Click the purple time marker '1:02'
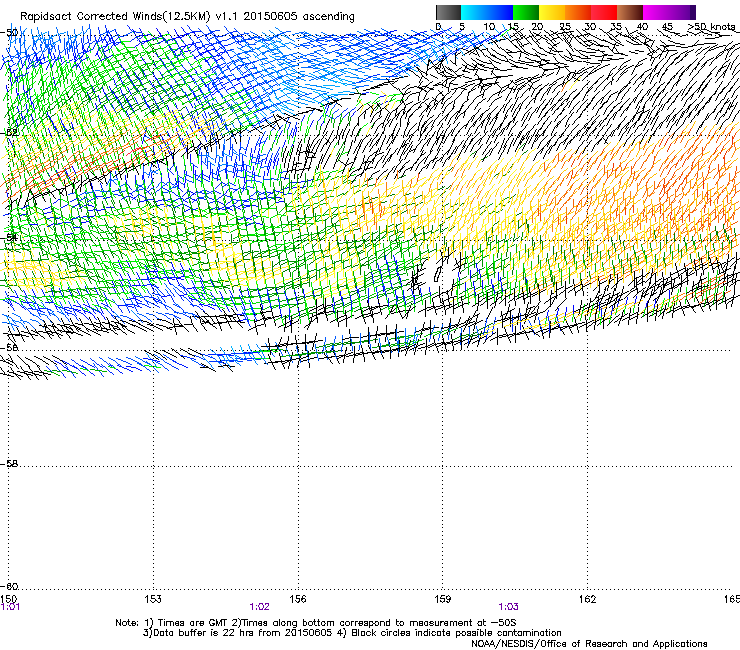The width and height of the screenshot is (740, 650). click(260, 607)
